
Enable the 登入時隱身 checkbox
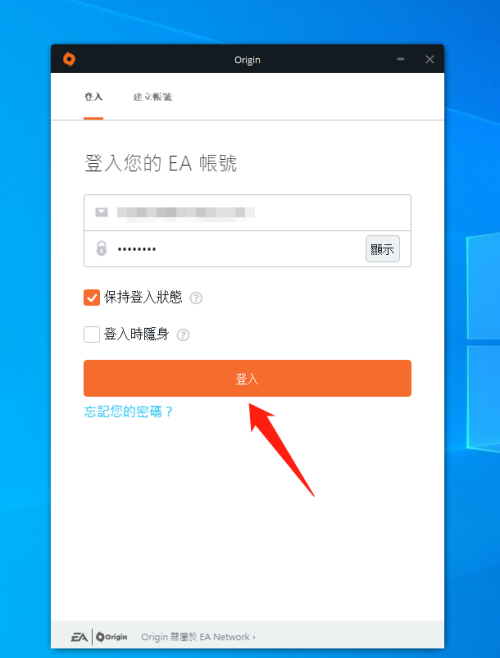click(x=92, y=334)
